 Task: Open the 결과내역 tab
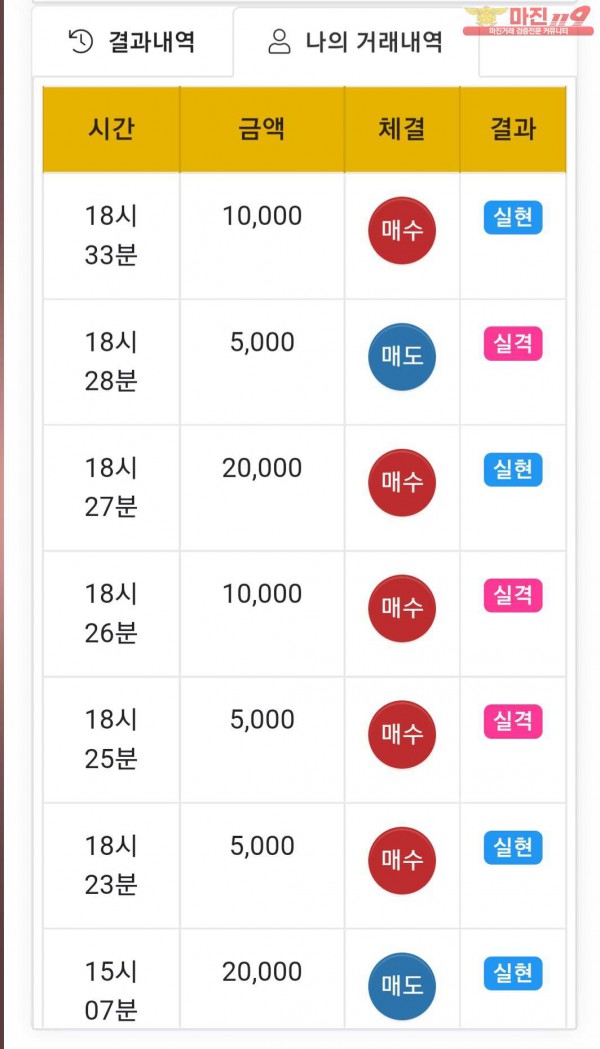tap(132, 42)
